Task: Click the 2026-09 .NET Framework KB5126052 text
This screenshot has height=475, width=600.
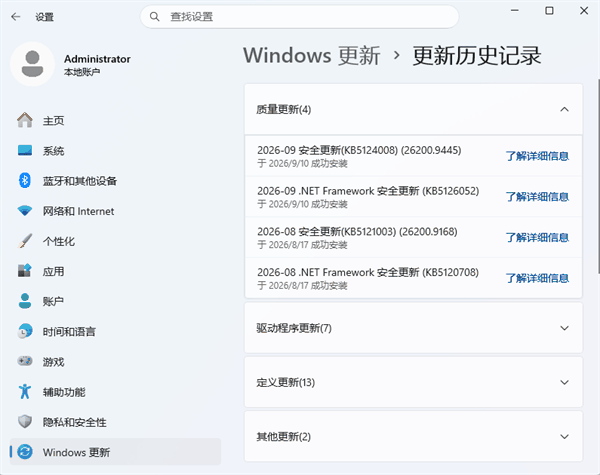Action: click(368, 191)
